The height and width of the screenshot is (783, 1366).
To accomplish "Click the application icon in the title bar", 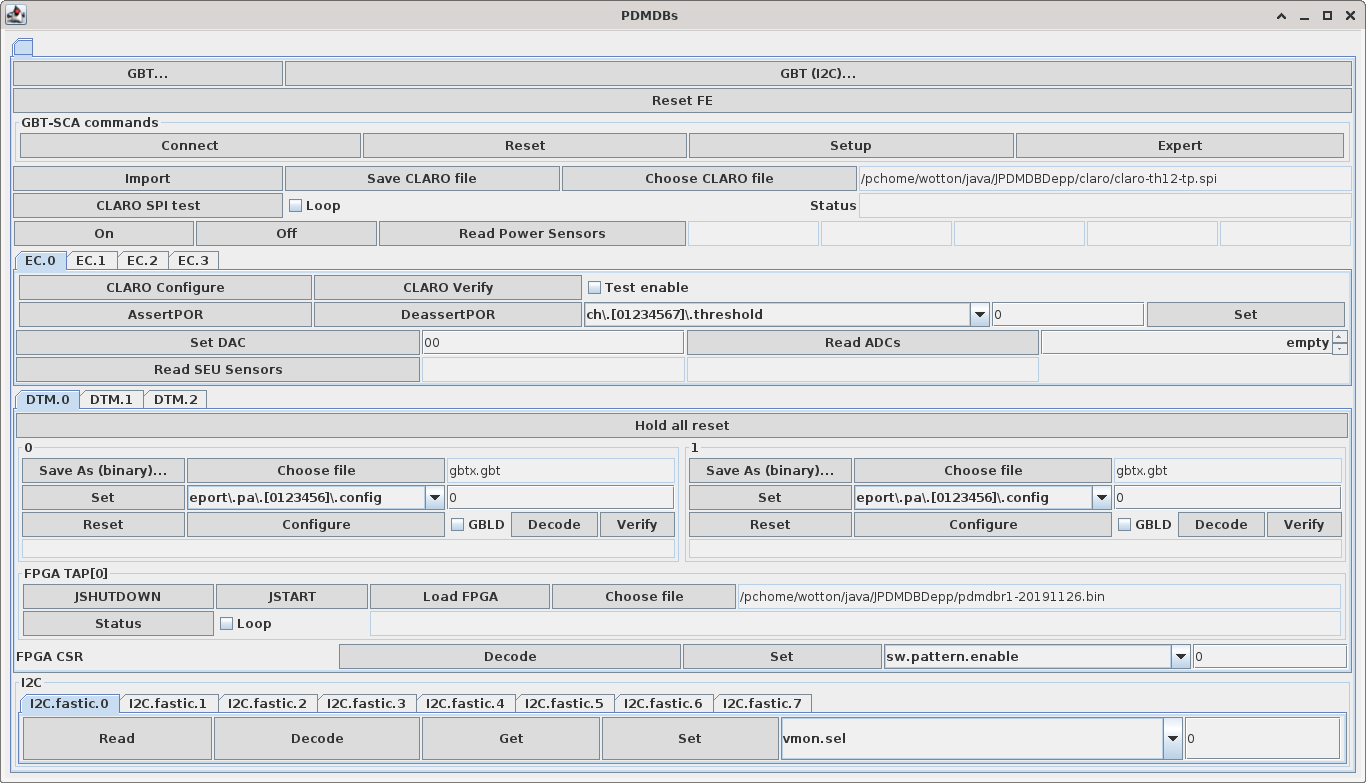I will pyautogui.click(x=15, y=15).
